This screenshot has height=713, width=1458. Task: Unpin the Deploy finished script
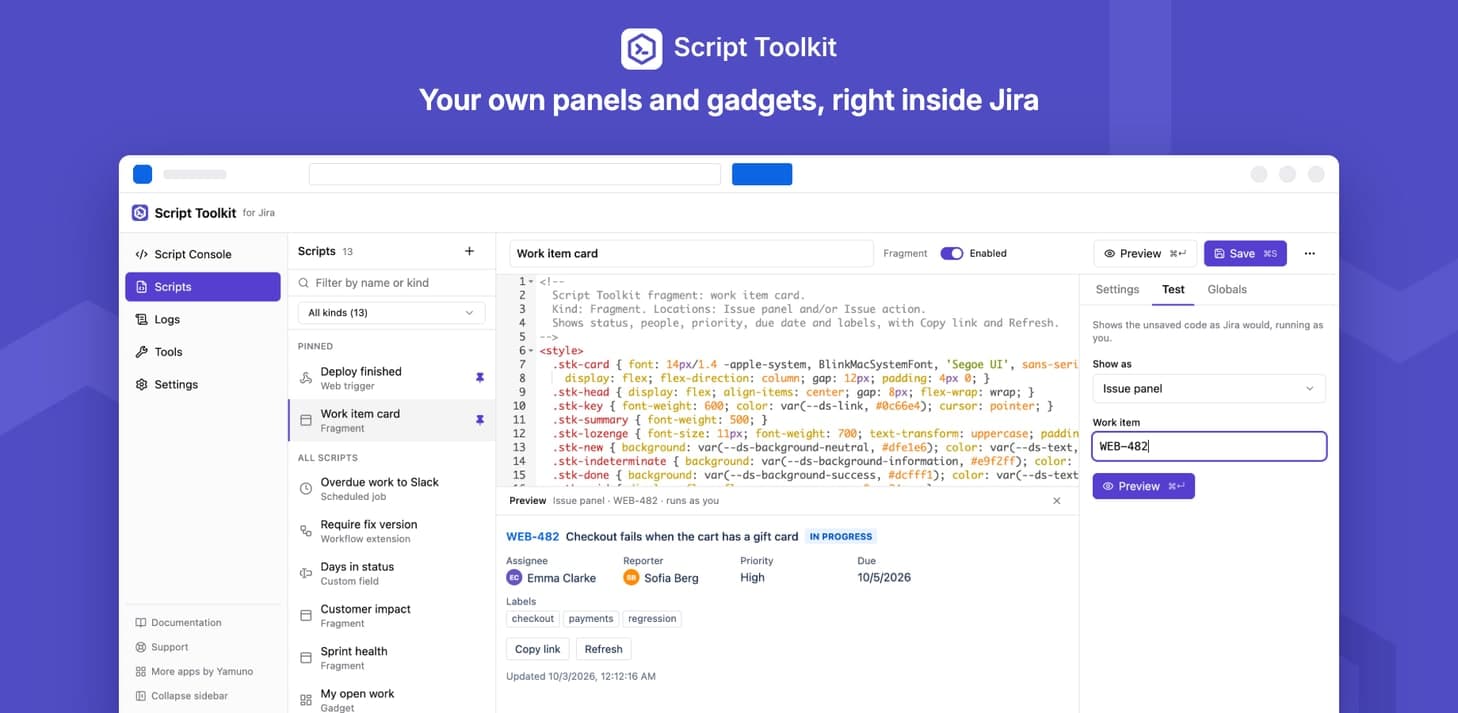[479, 378]
